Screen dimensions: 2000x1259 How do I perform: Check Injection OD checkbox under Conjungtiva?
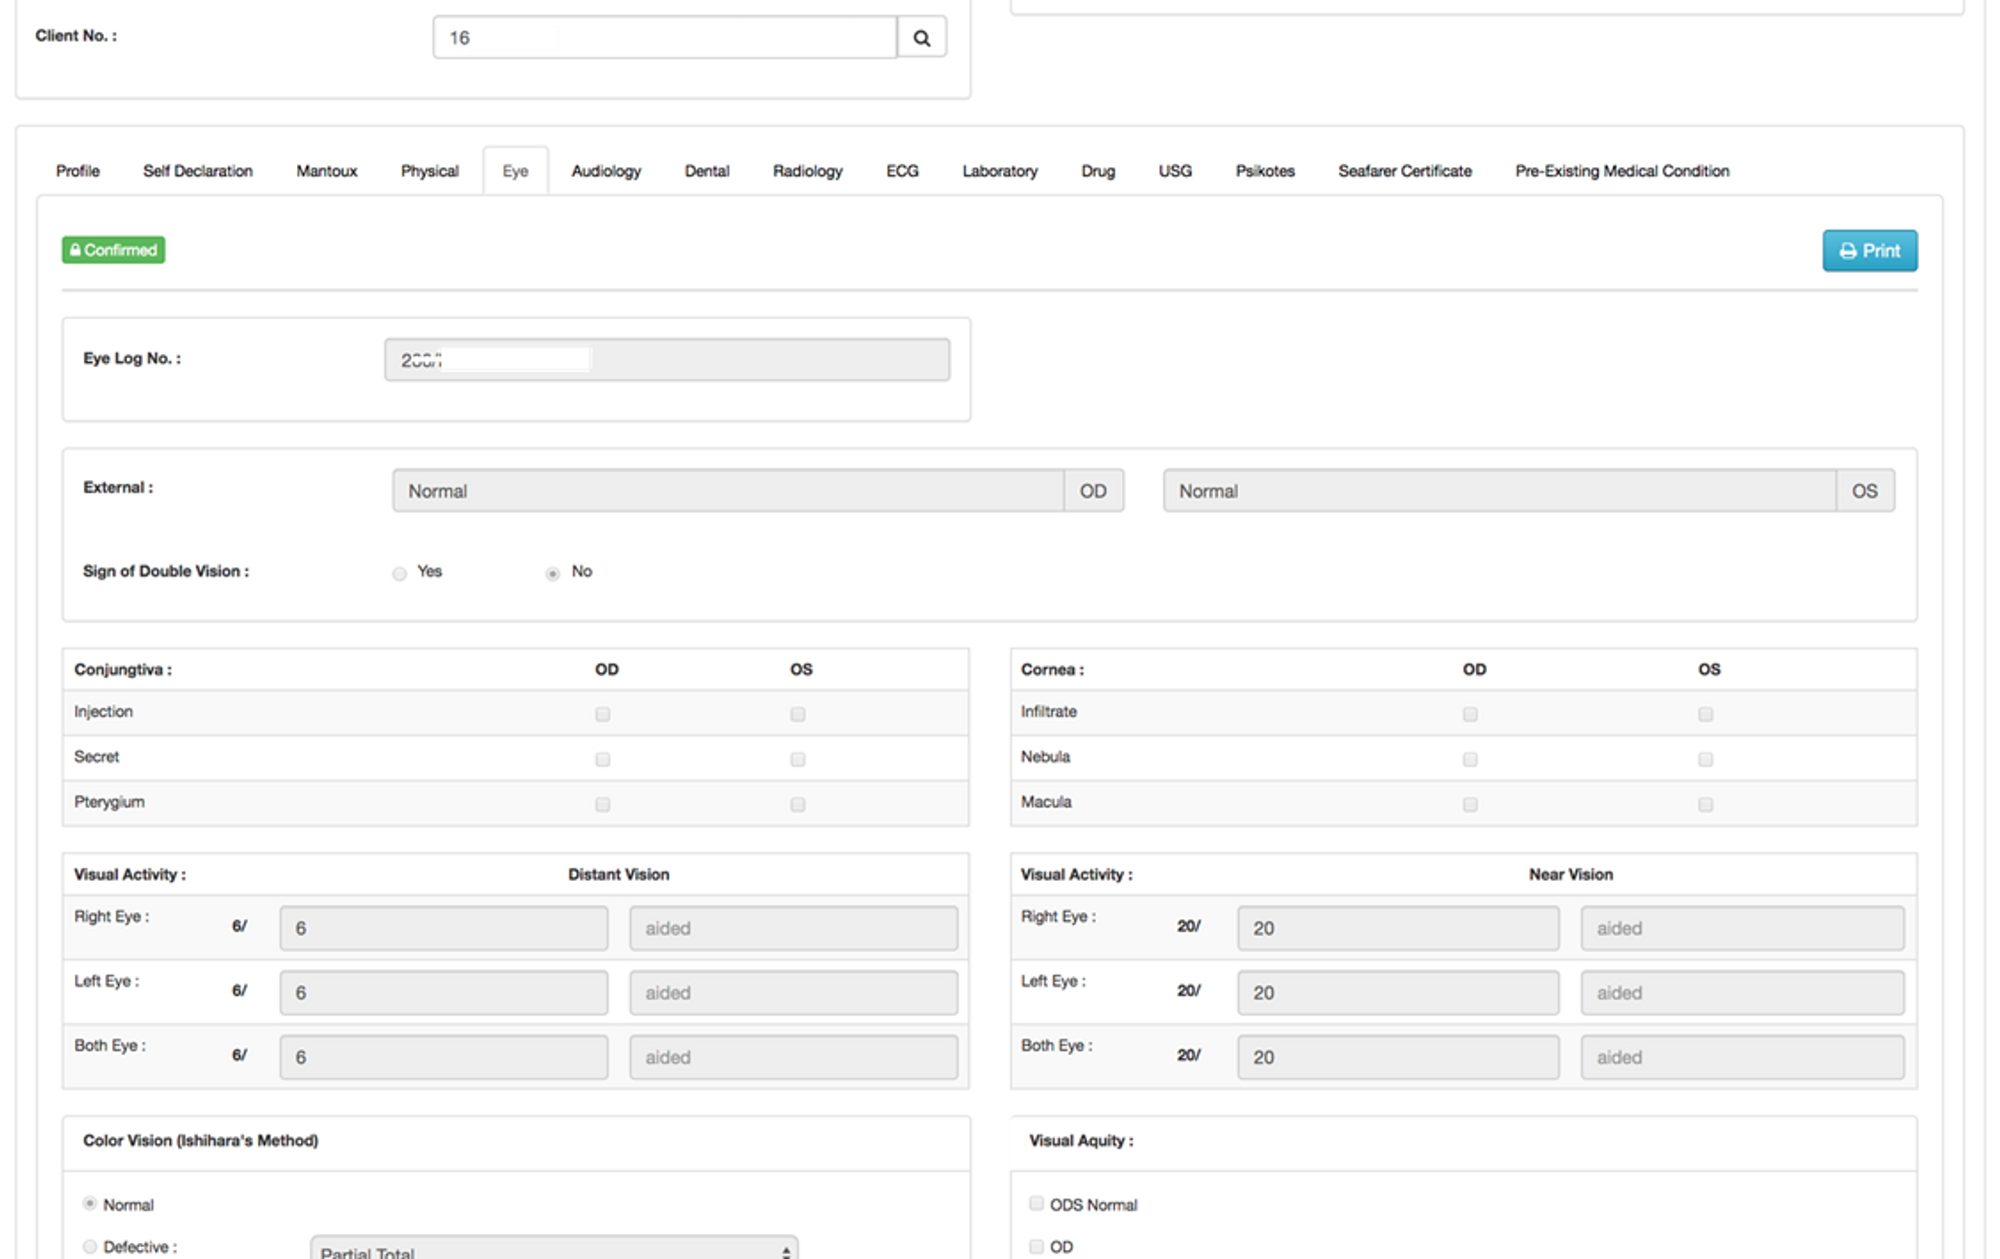coord(602,714)
